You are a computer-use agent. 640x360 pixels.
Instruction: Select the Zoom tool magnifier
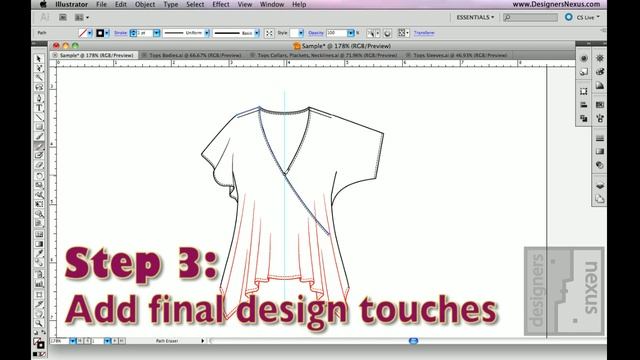39,324
